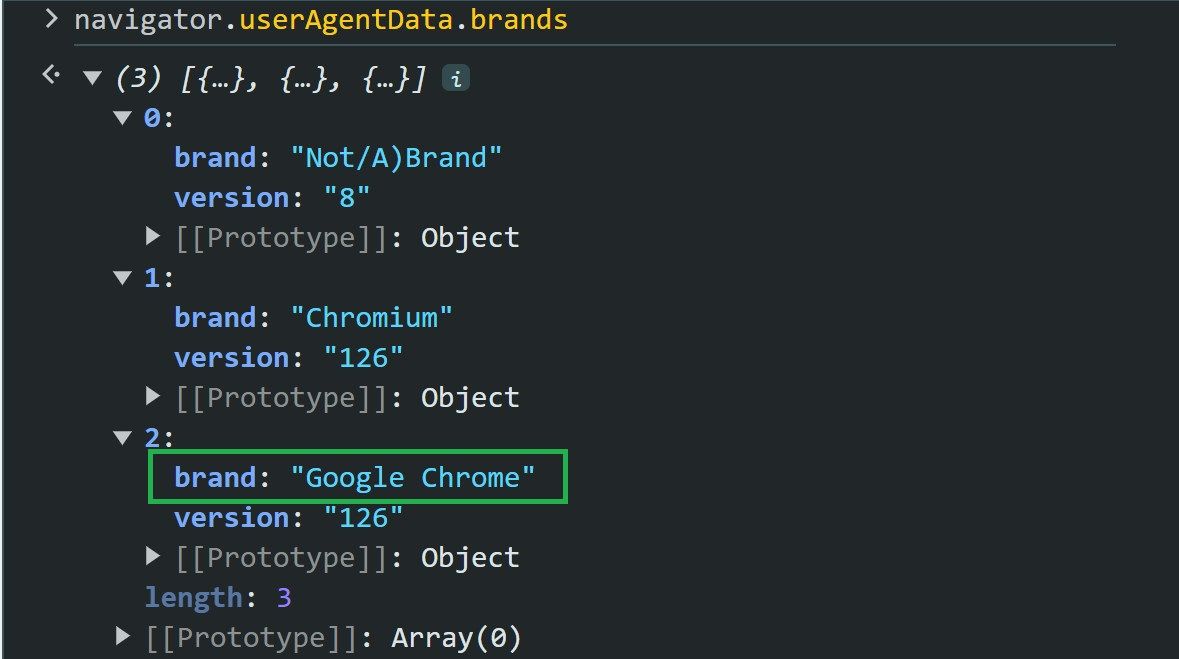Viewport: 1179px width, 659px height.
Task: Collapse array index 2 entry
Action: (123, 438)
